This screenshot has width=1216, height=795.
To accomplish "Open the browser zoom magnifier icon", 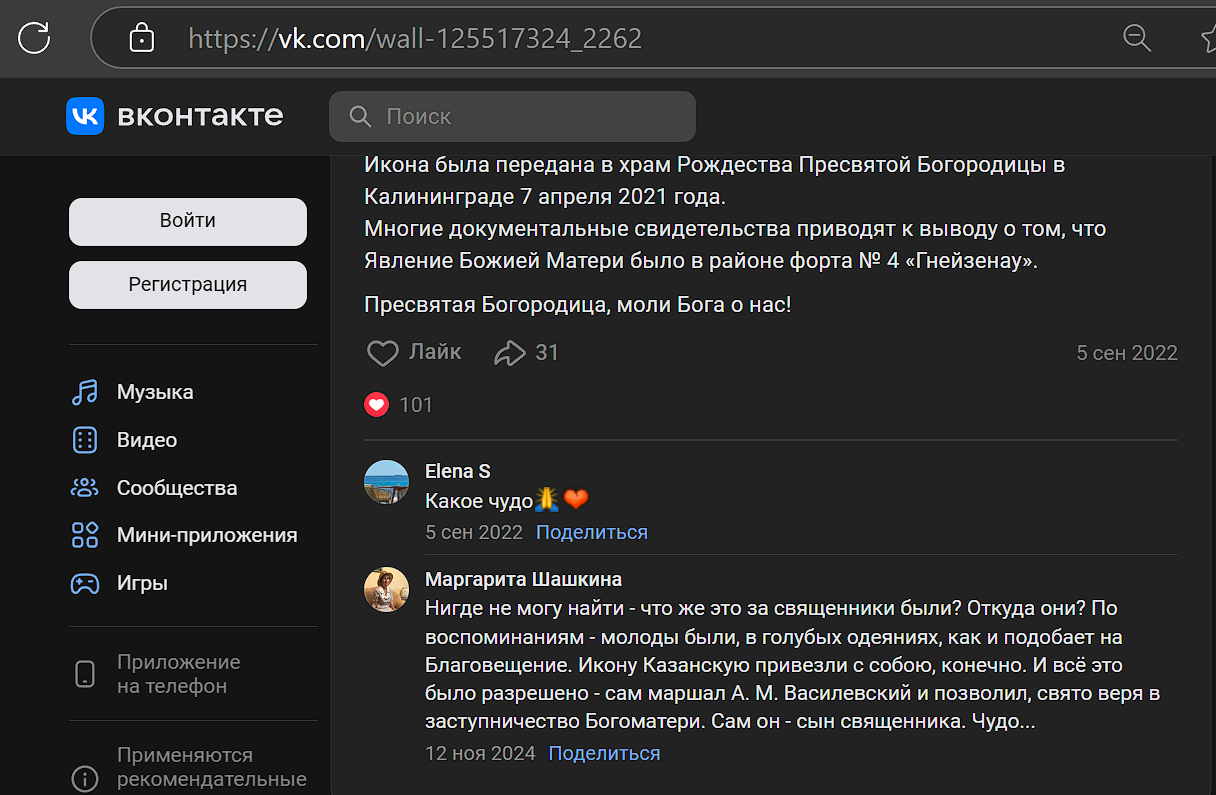I will [1137, 38].
